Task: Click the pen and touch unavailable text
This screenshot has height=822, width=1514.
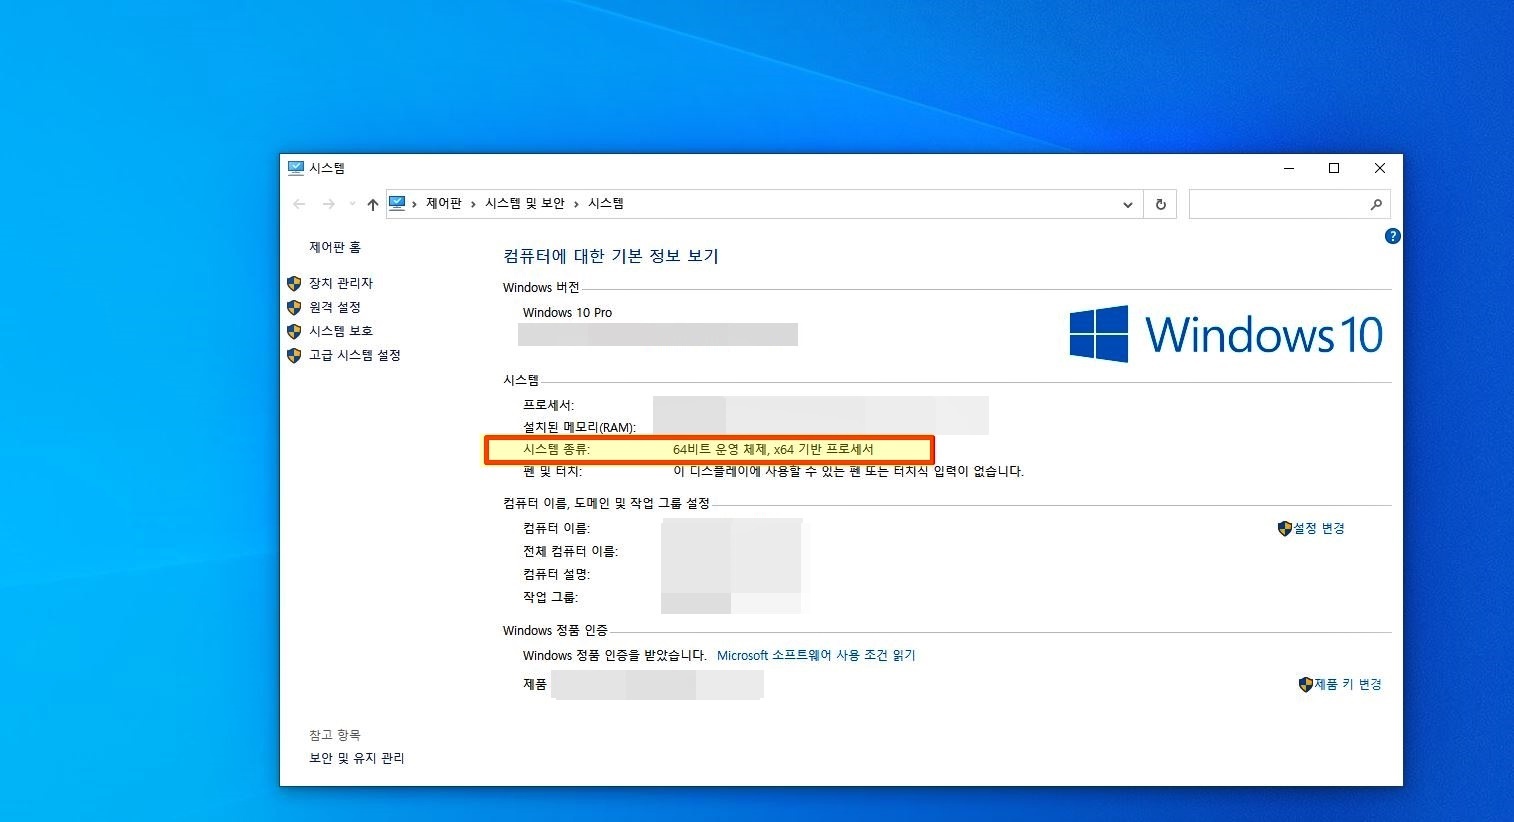Action: click(848, 471)
